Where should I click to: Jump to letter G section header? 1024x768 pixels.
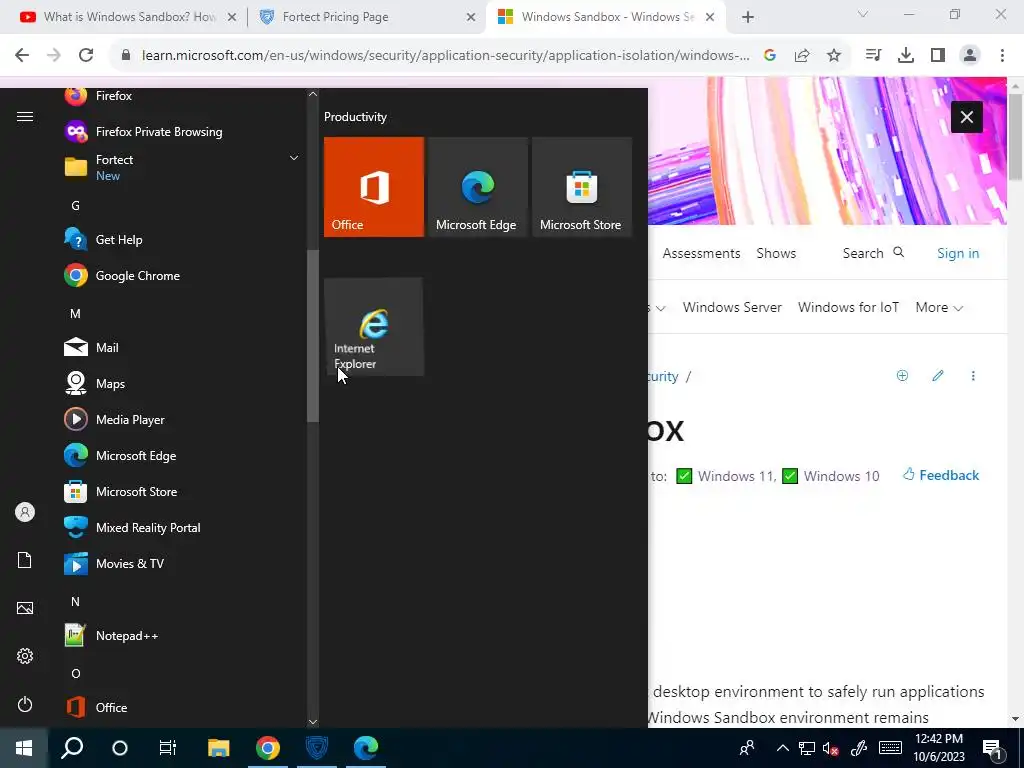coord(76,206)
